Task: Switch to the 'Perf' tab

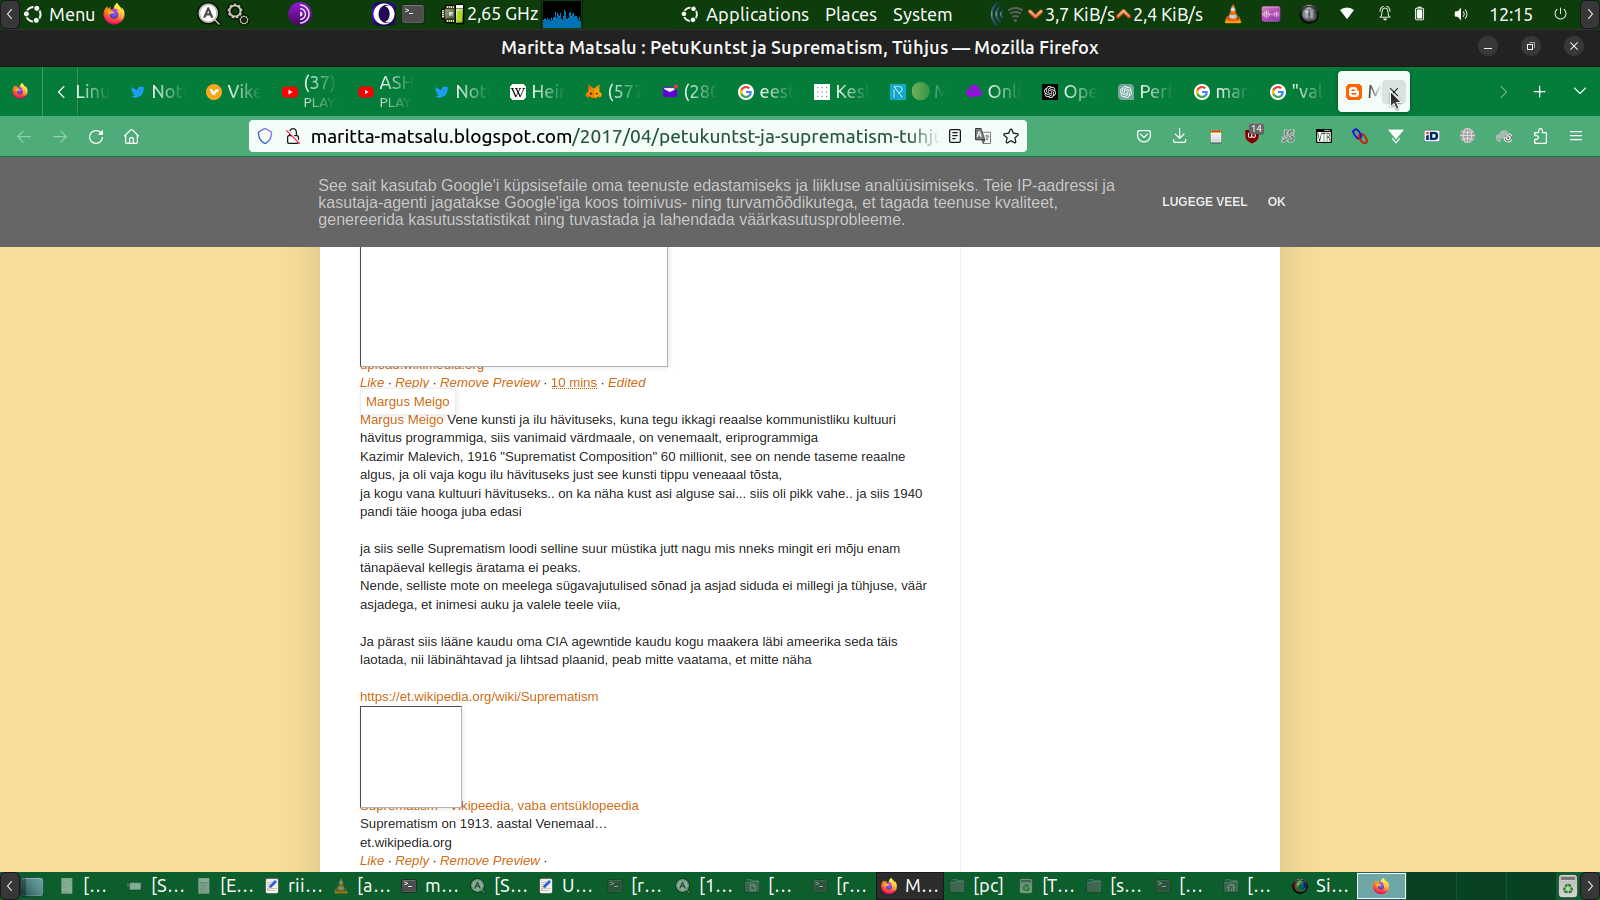Action: click(1144, 92)
